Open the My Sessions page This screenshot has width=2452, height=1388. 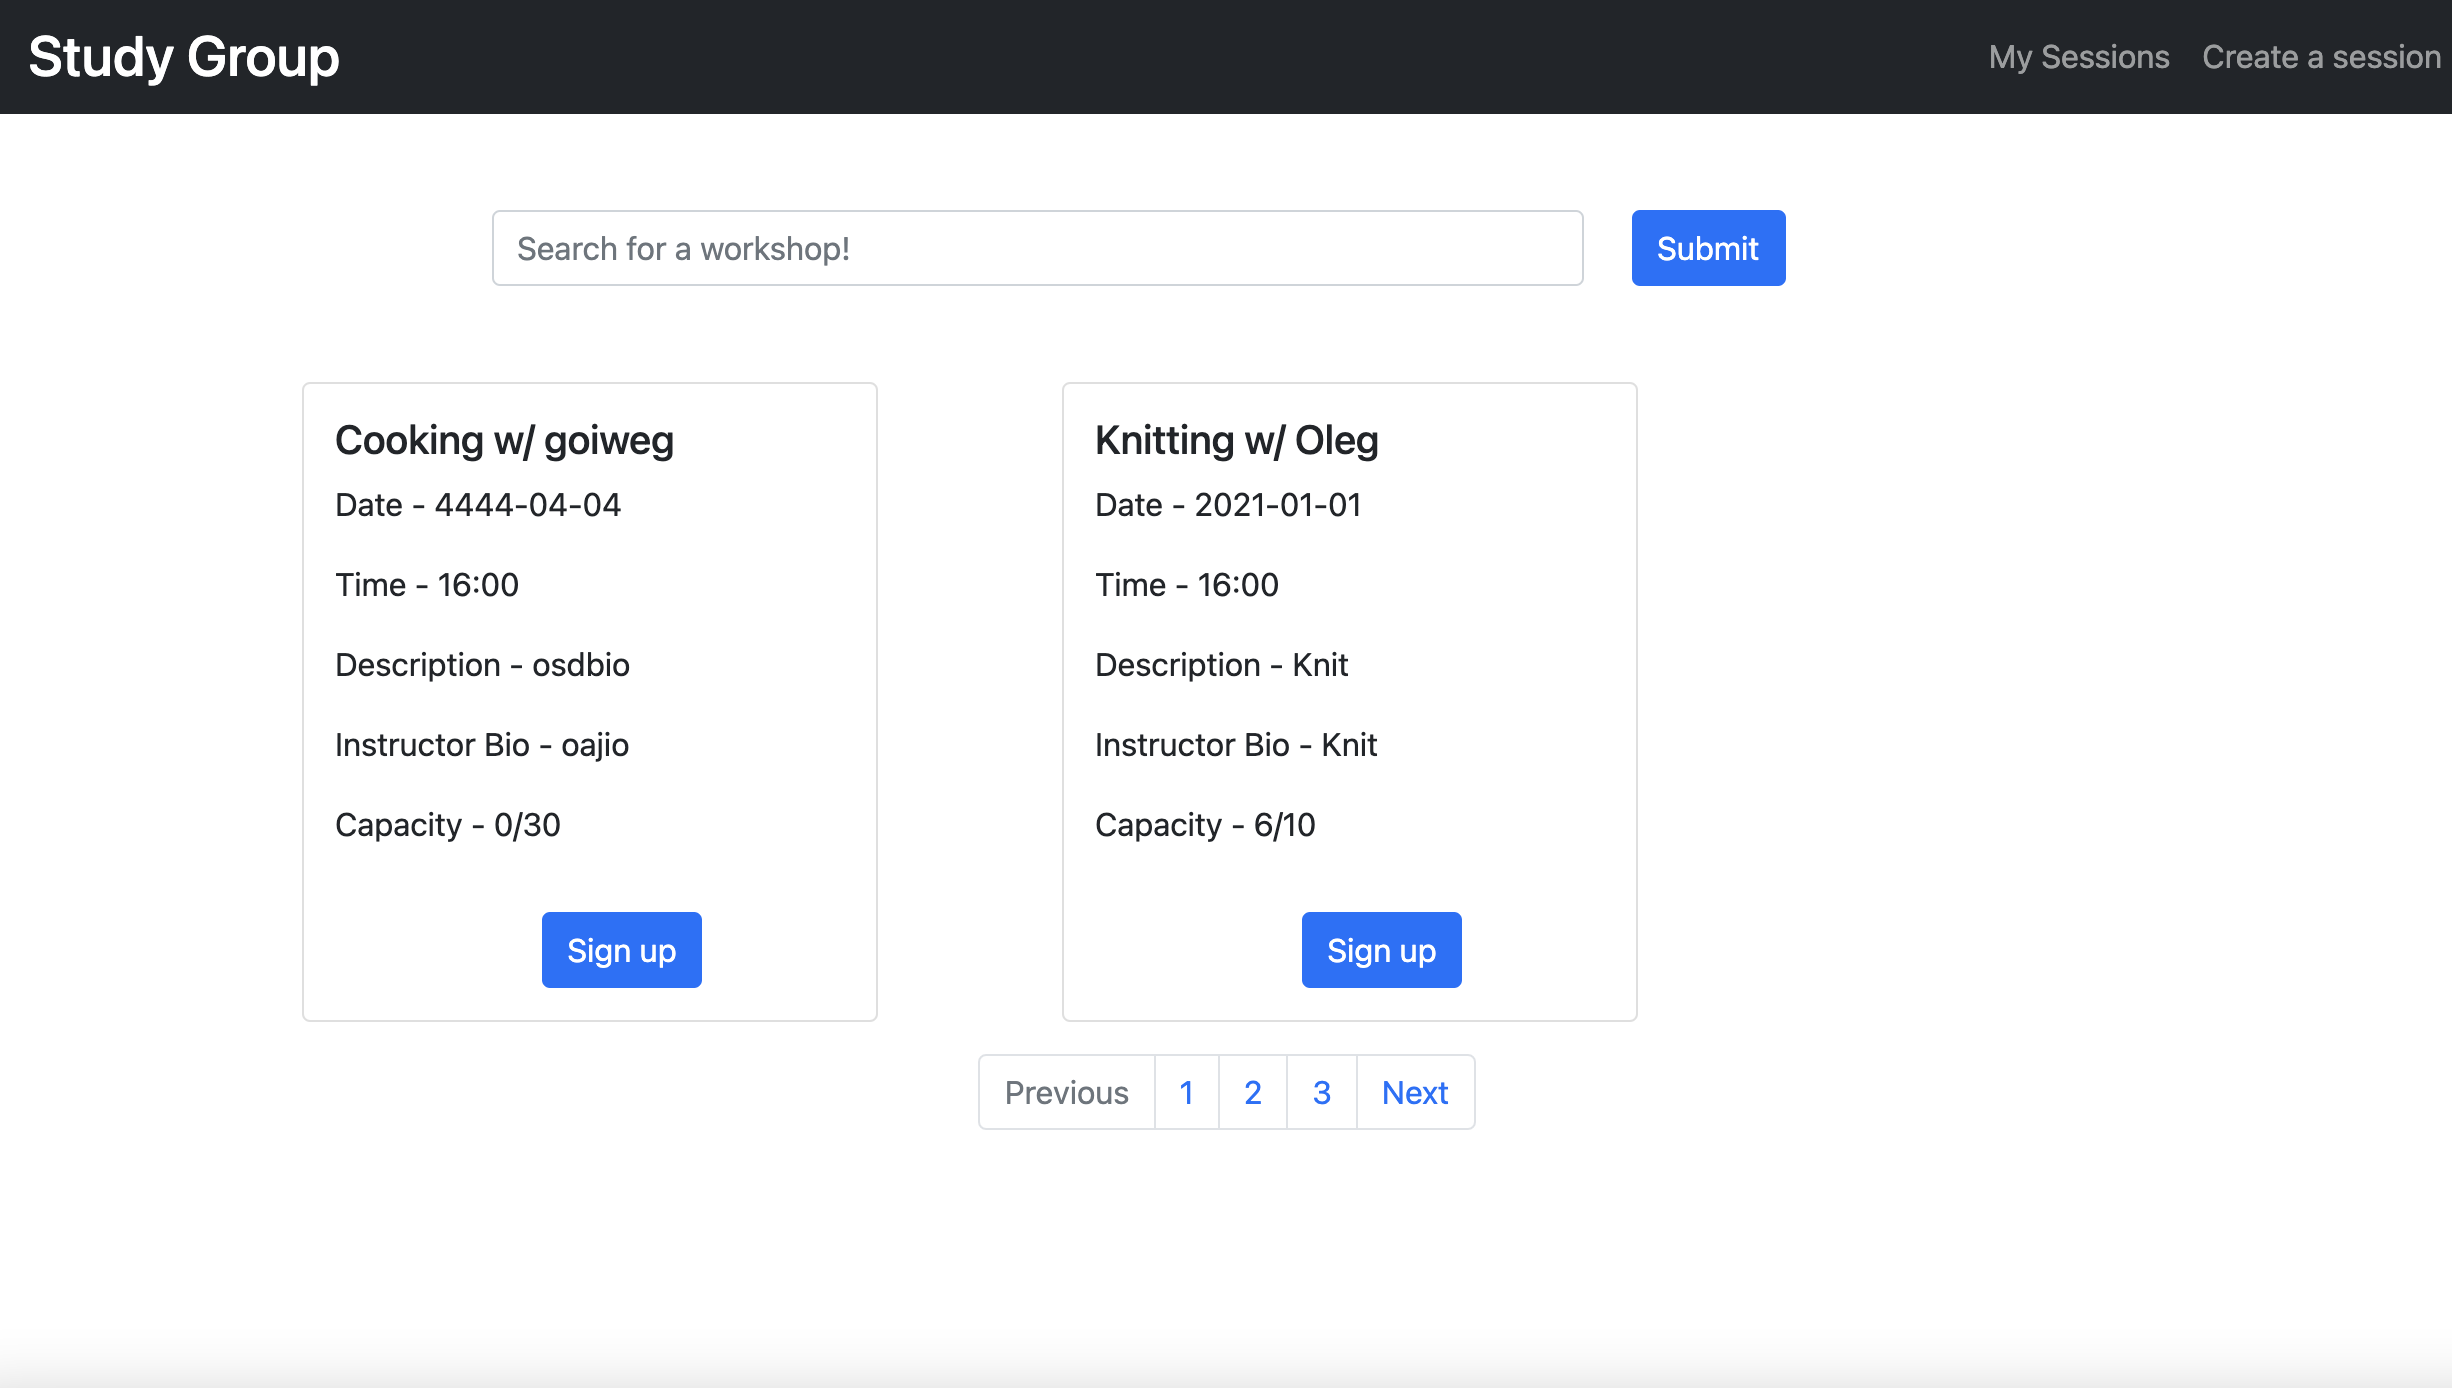pyautogui.click(x=2078, y=57)
